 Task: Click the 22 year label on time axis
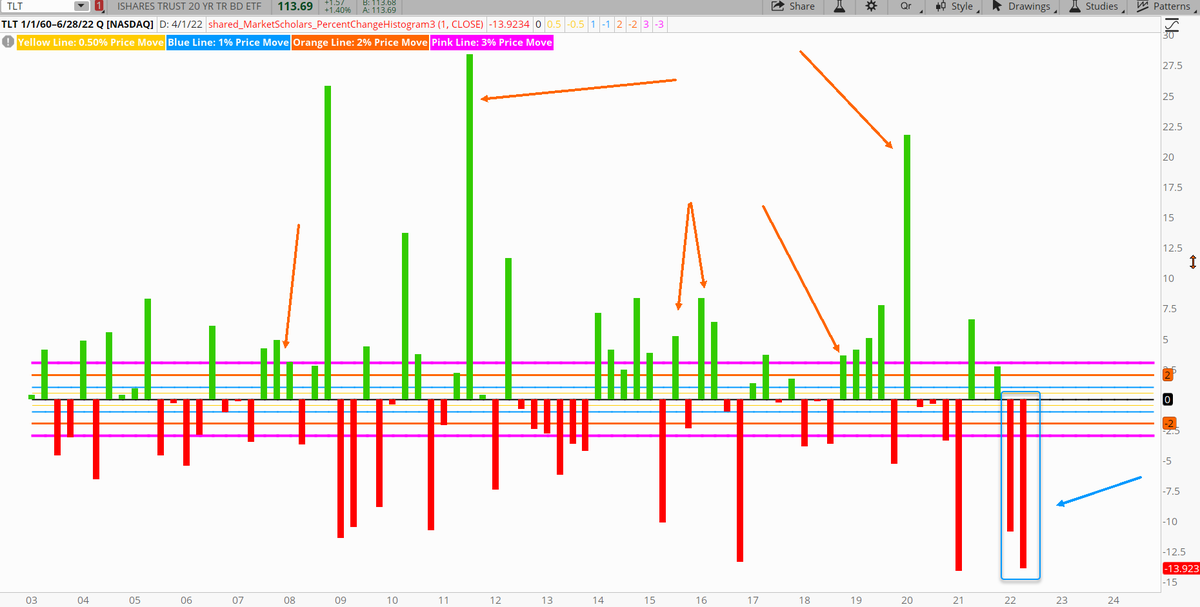(1010, 600)
